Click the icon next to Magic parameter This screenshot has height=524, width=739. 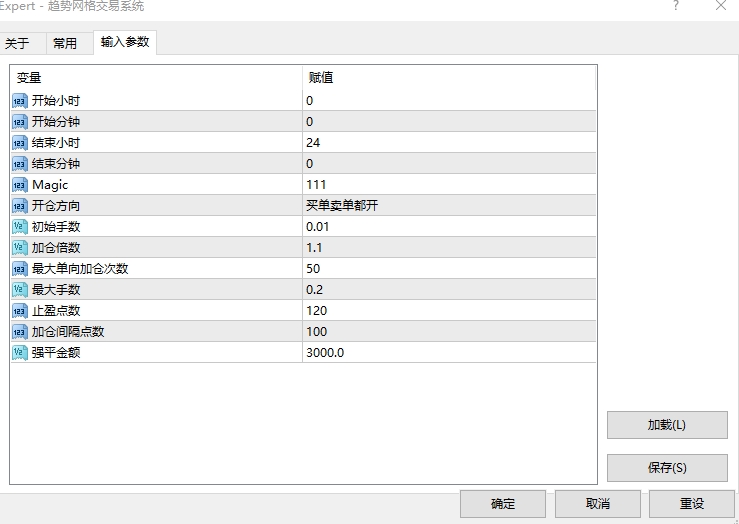[19, 184]
